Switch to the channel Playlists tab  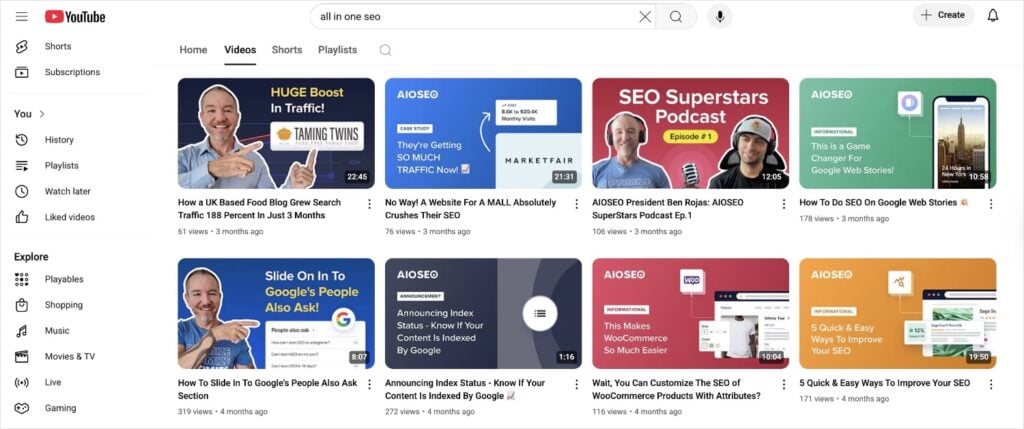point(338,50)
